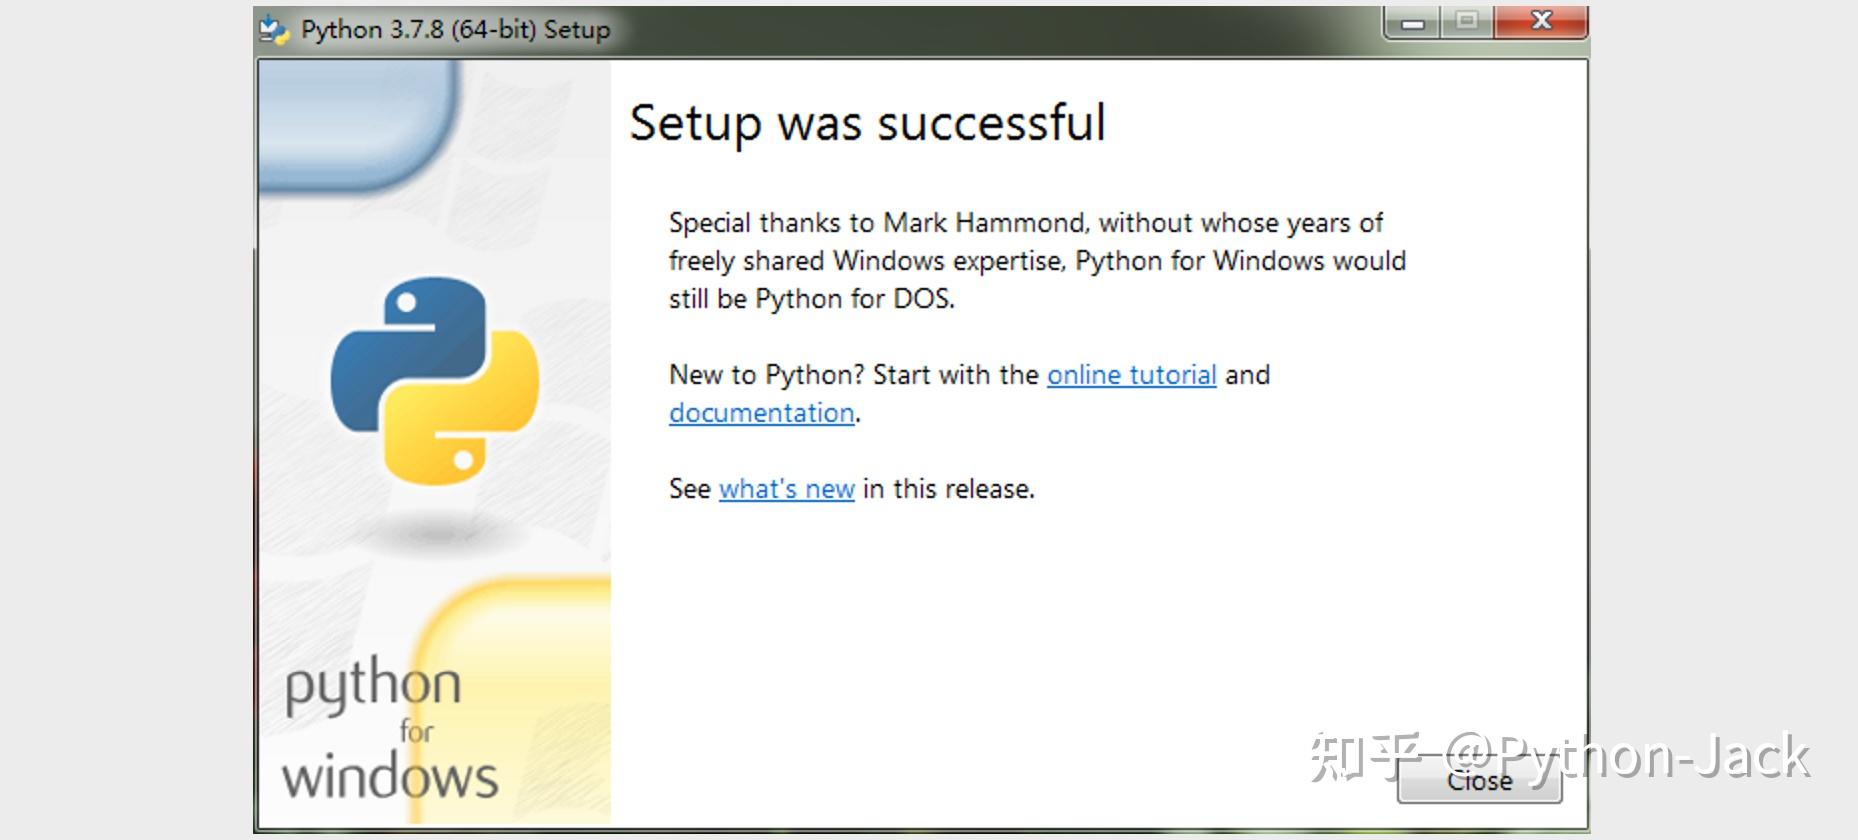
Task: Click the Close button to finish setup
Action: [1480, 781]
